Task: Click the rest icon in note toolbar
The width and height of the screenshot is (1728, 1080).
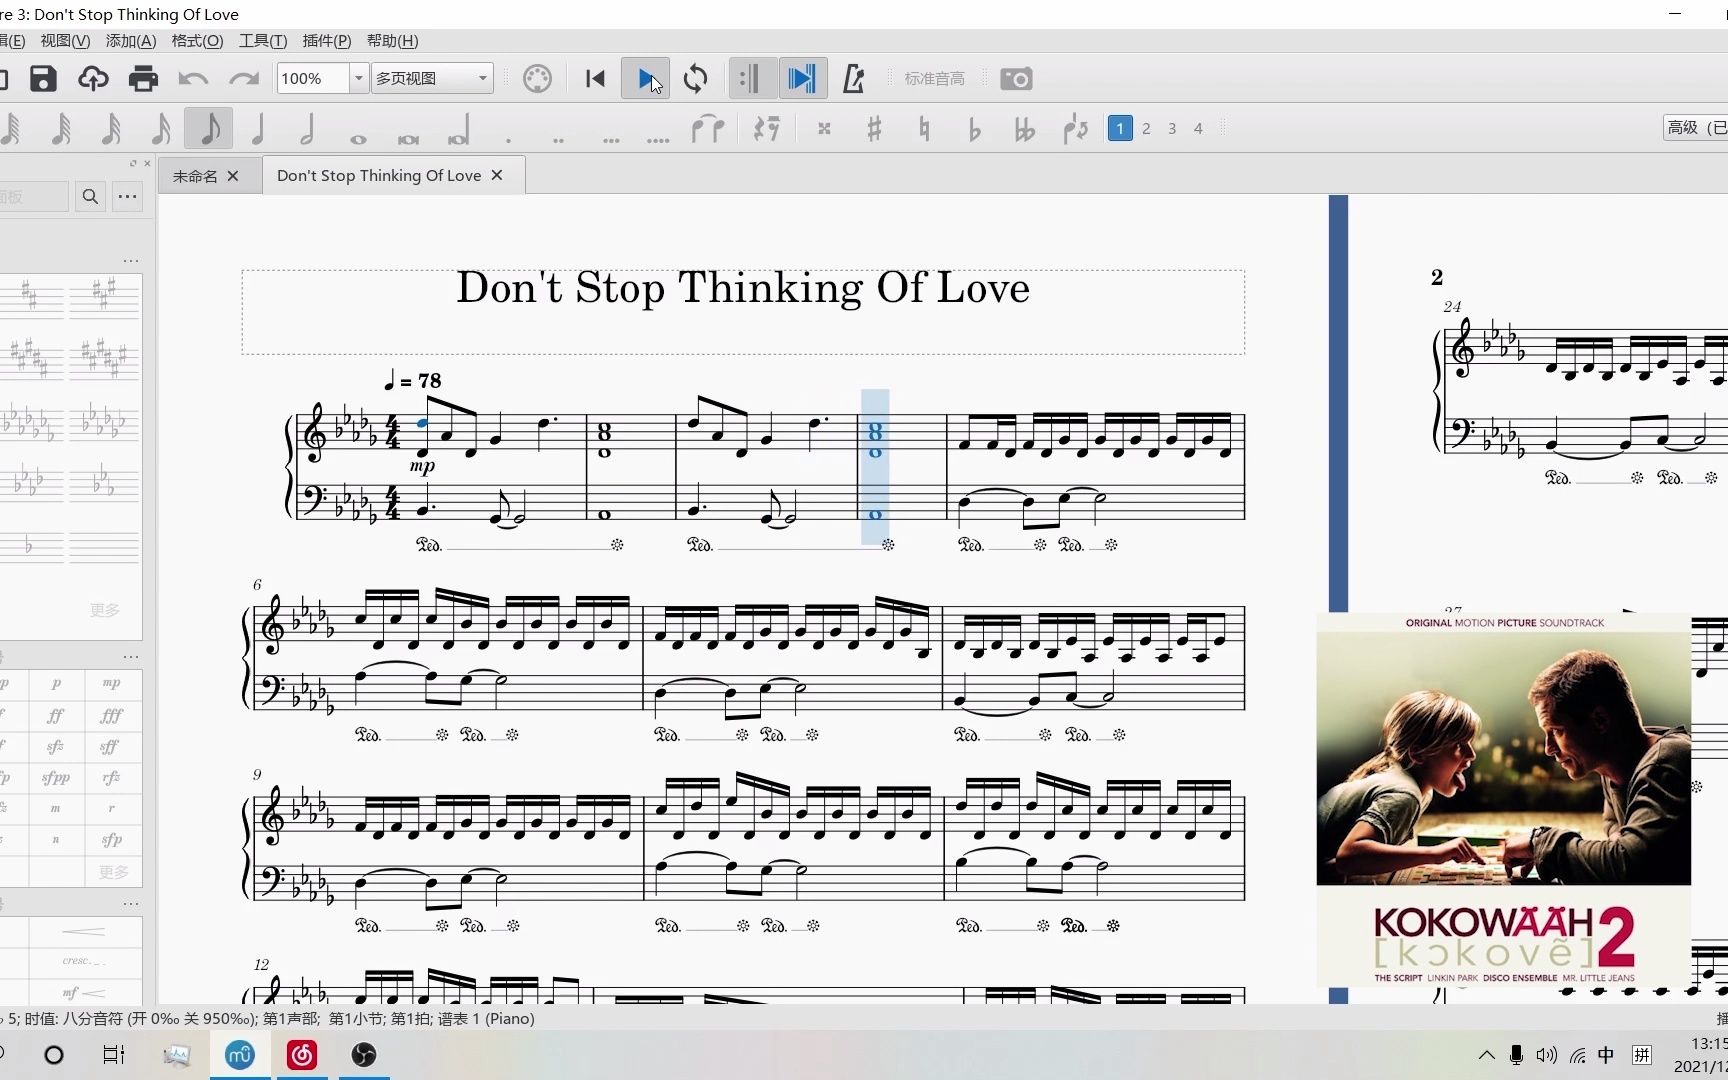Action: tap(766, 129)
